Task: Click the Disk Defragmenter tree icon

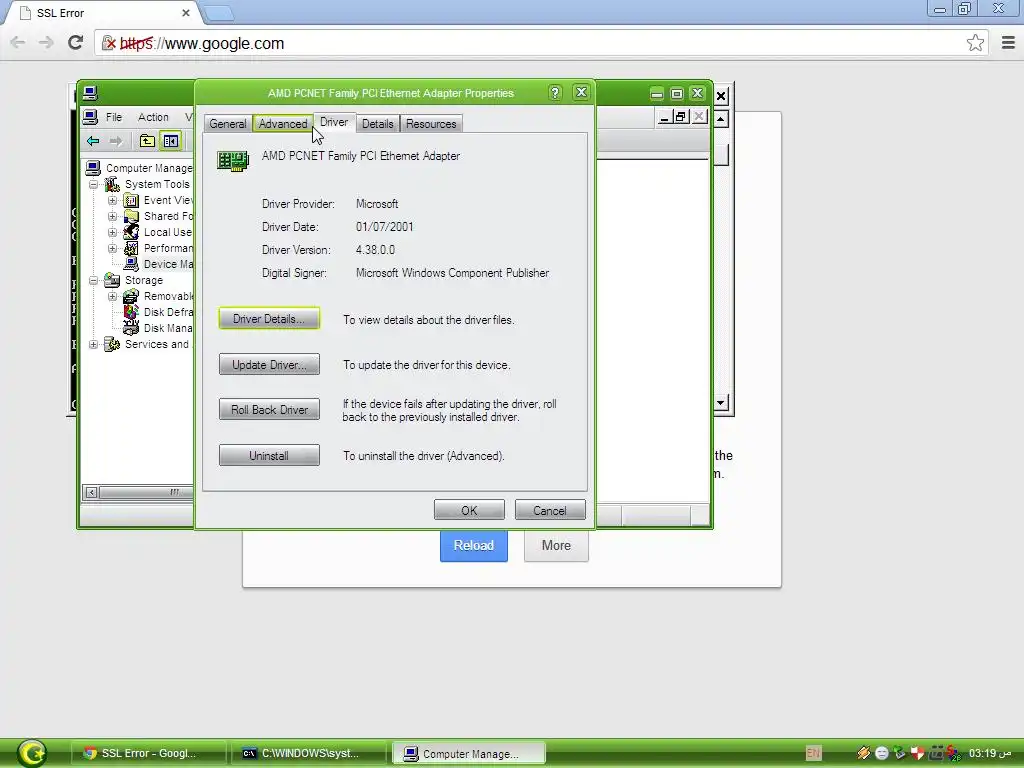Action: pyautogui.click(x=131, y=312)
